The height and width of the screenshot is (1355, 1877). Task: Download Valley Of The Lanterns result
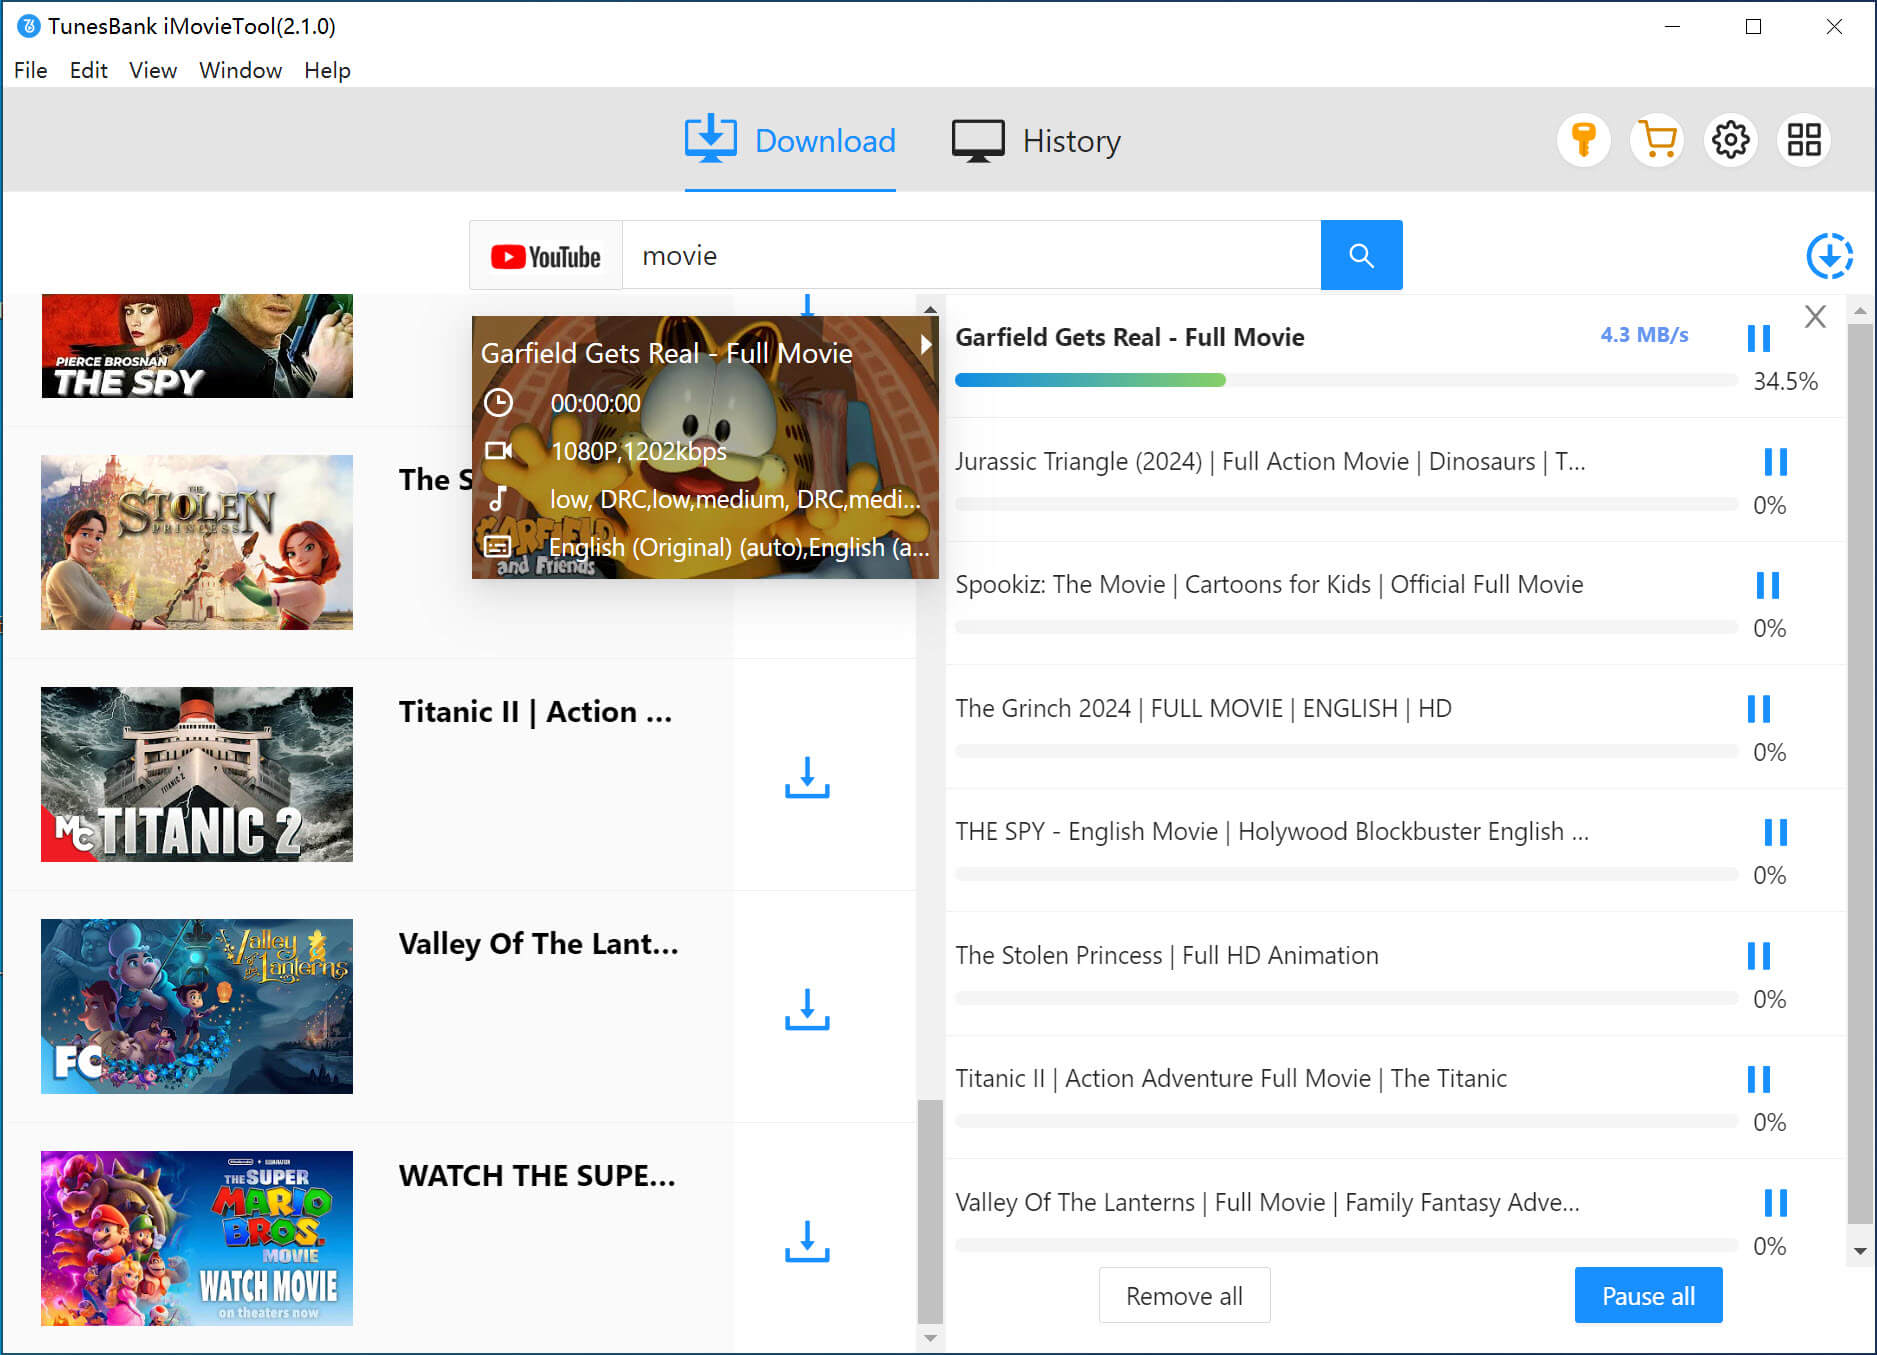coord(807,1009)
